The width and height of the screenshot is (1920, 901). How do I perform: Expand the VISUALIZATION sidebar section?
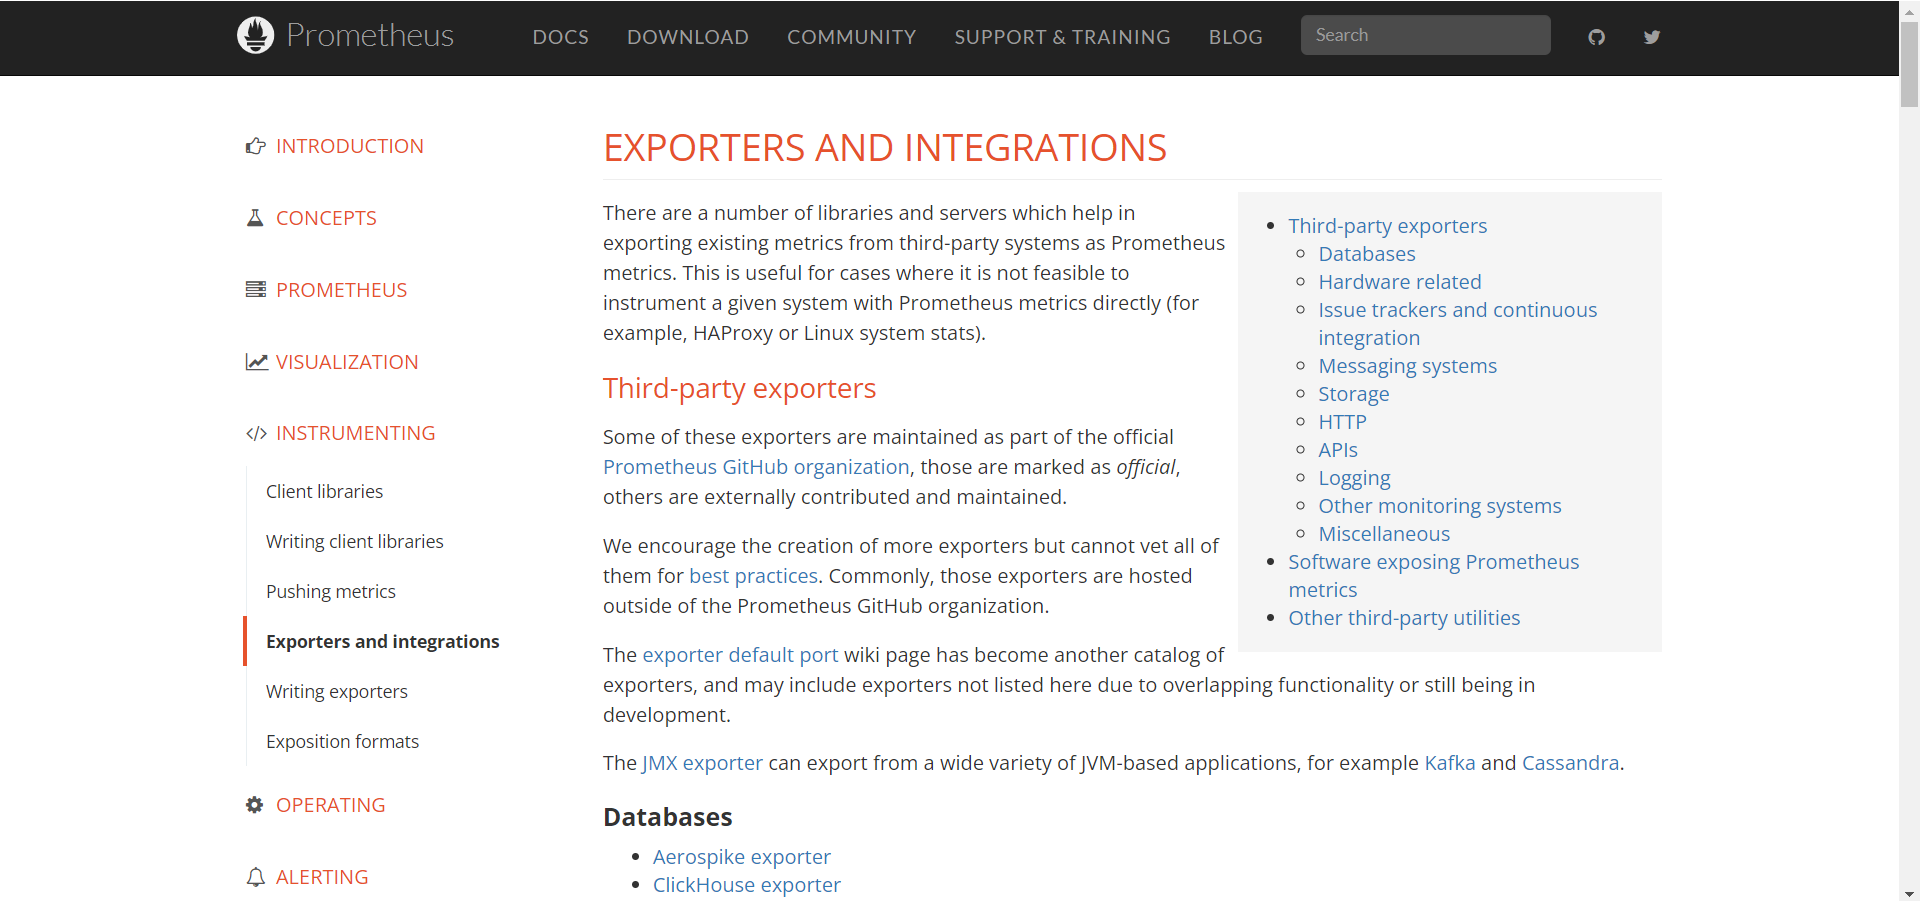click(x=347, y=362)
